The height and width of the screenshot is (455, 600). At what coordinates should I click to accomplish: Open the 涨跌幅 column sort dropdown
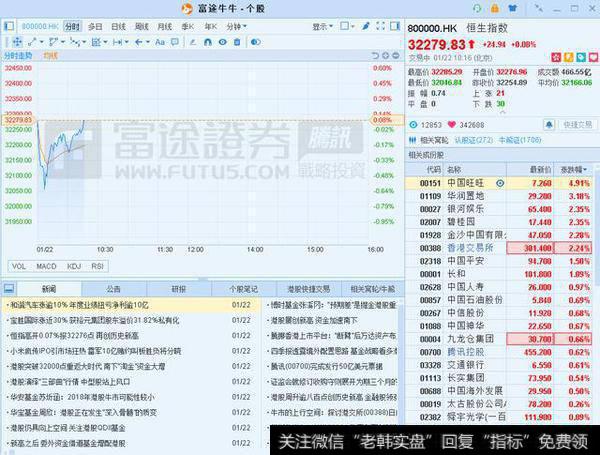point(576,169)
